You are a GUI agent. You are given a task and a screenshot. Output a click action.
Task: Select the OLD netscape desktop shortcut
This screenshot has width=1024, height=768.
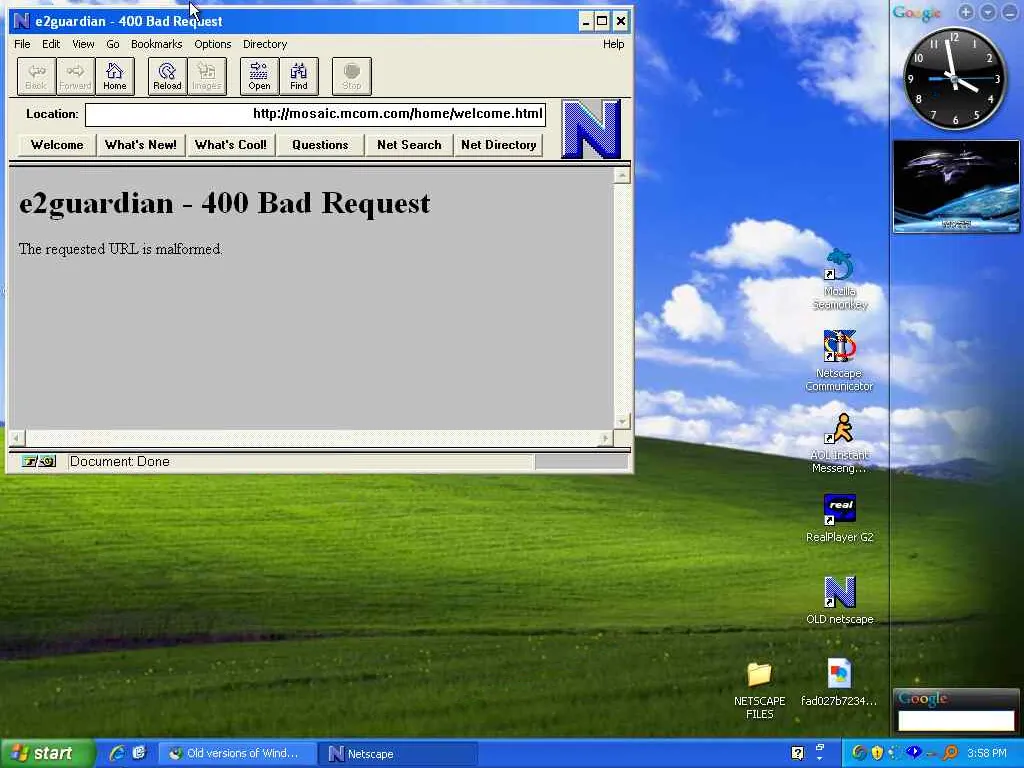839,600
